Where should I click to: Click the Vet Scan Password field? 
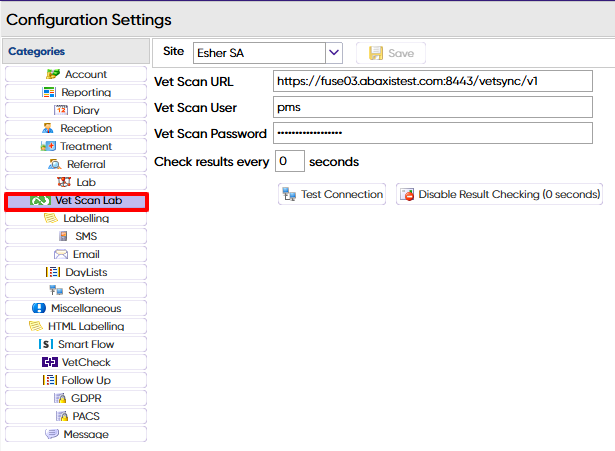click(x=433, y=133)
